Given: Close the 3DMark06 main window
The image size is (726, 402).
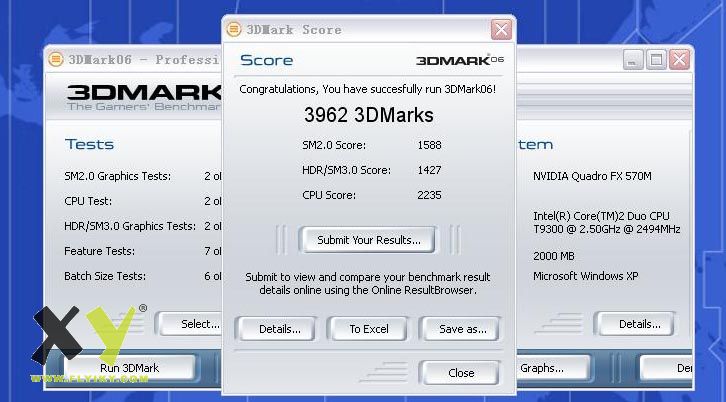Looking at the screenshot, I should [679, 60].
